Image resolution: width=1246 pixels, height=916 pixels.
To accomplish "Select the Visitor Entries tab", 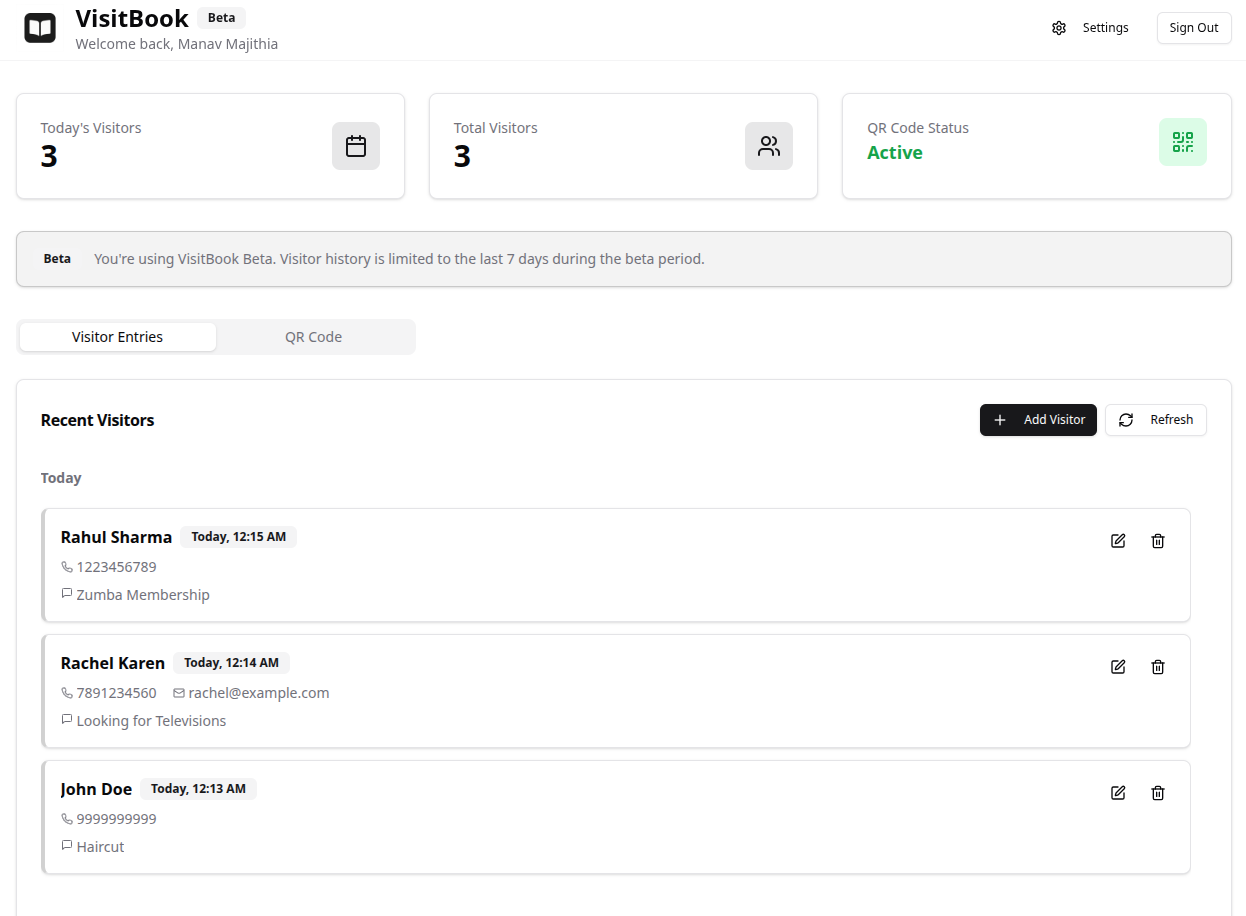I will 117,337.
